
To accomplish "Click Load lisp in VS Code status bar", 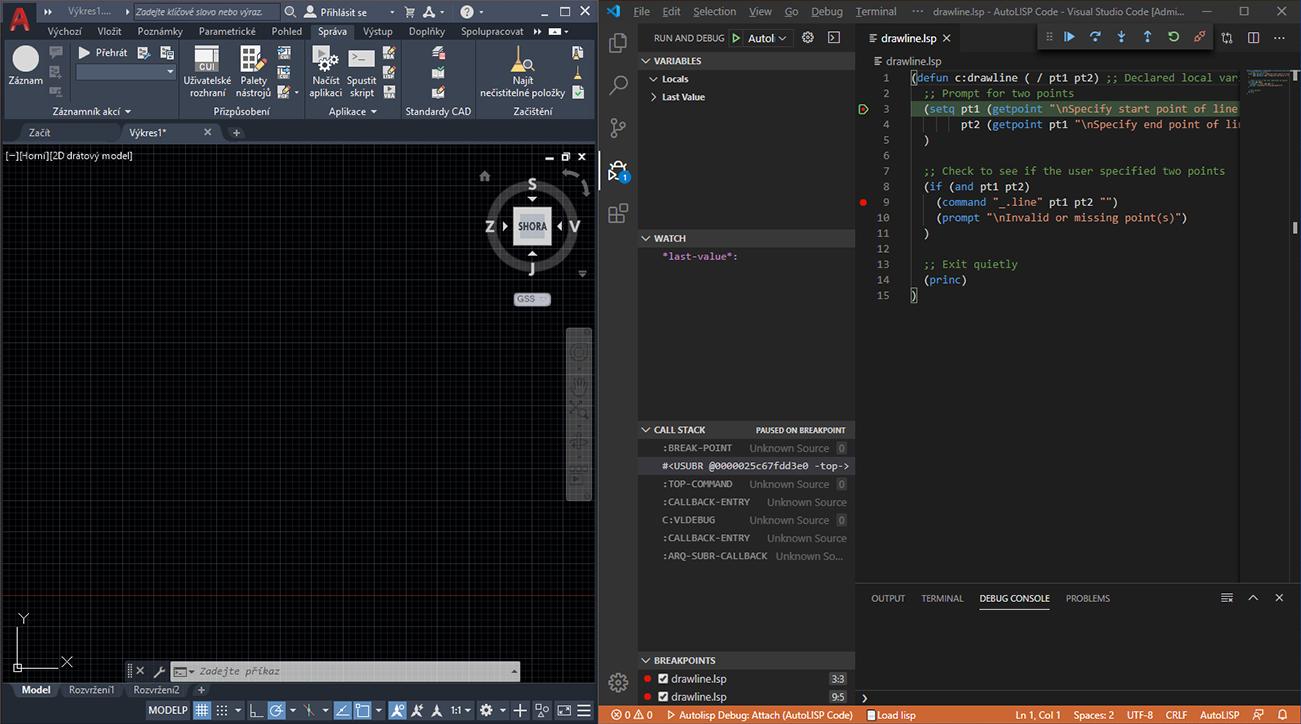I will coord(890,715).
